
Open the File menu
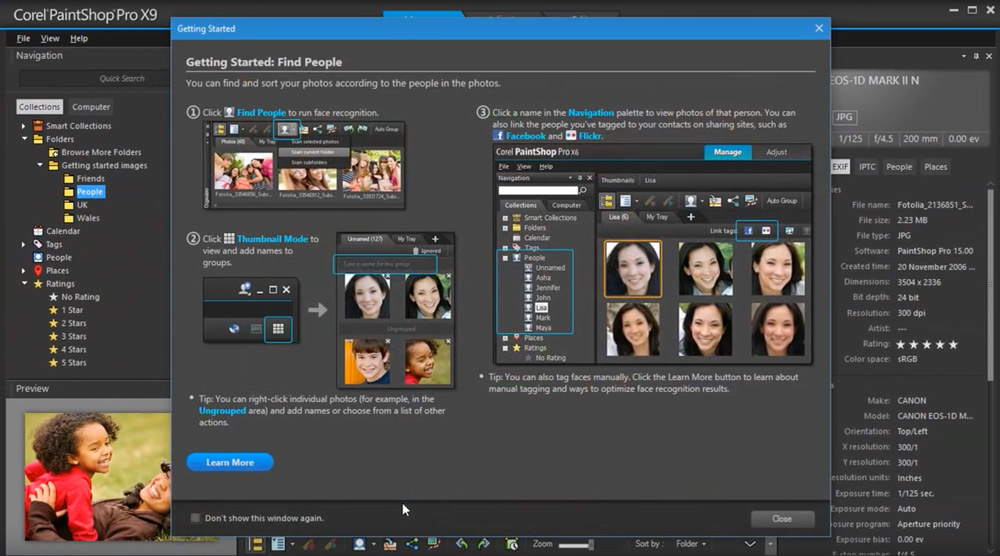pos(24,38)
